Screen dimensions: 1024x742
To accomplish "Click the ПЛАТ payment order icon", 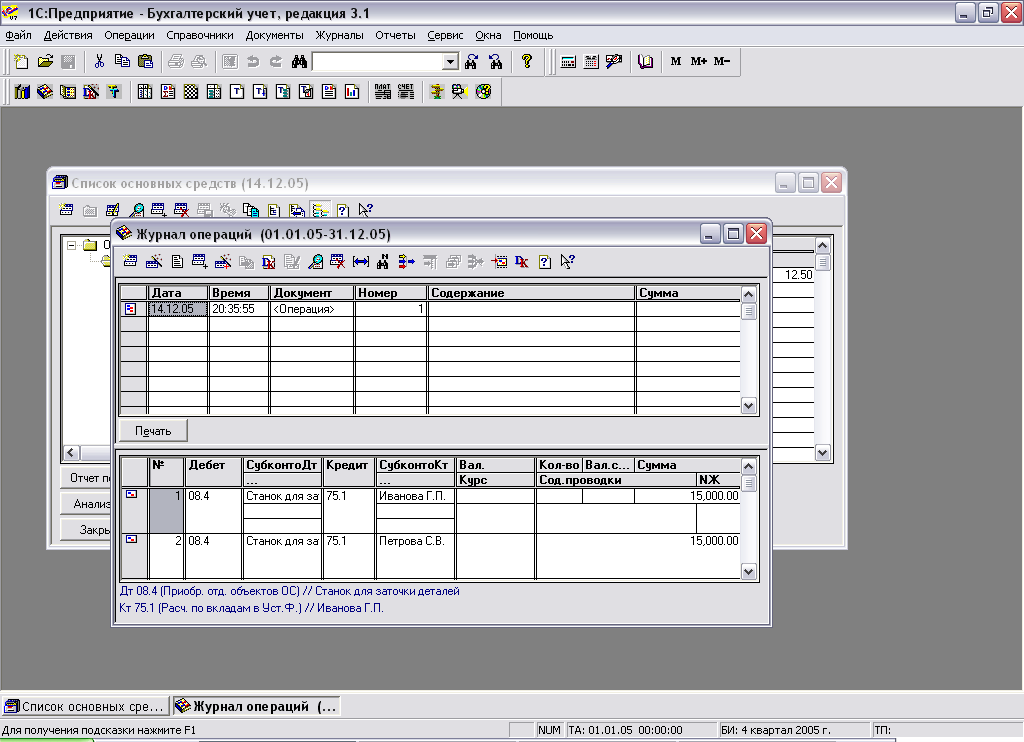I will pyautogui.click(x=383, y=92).
